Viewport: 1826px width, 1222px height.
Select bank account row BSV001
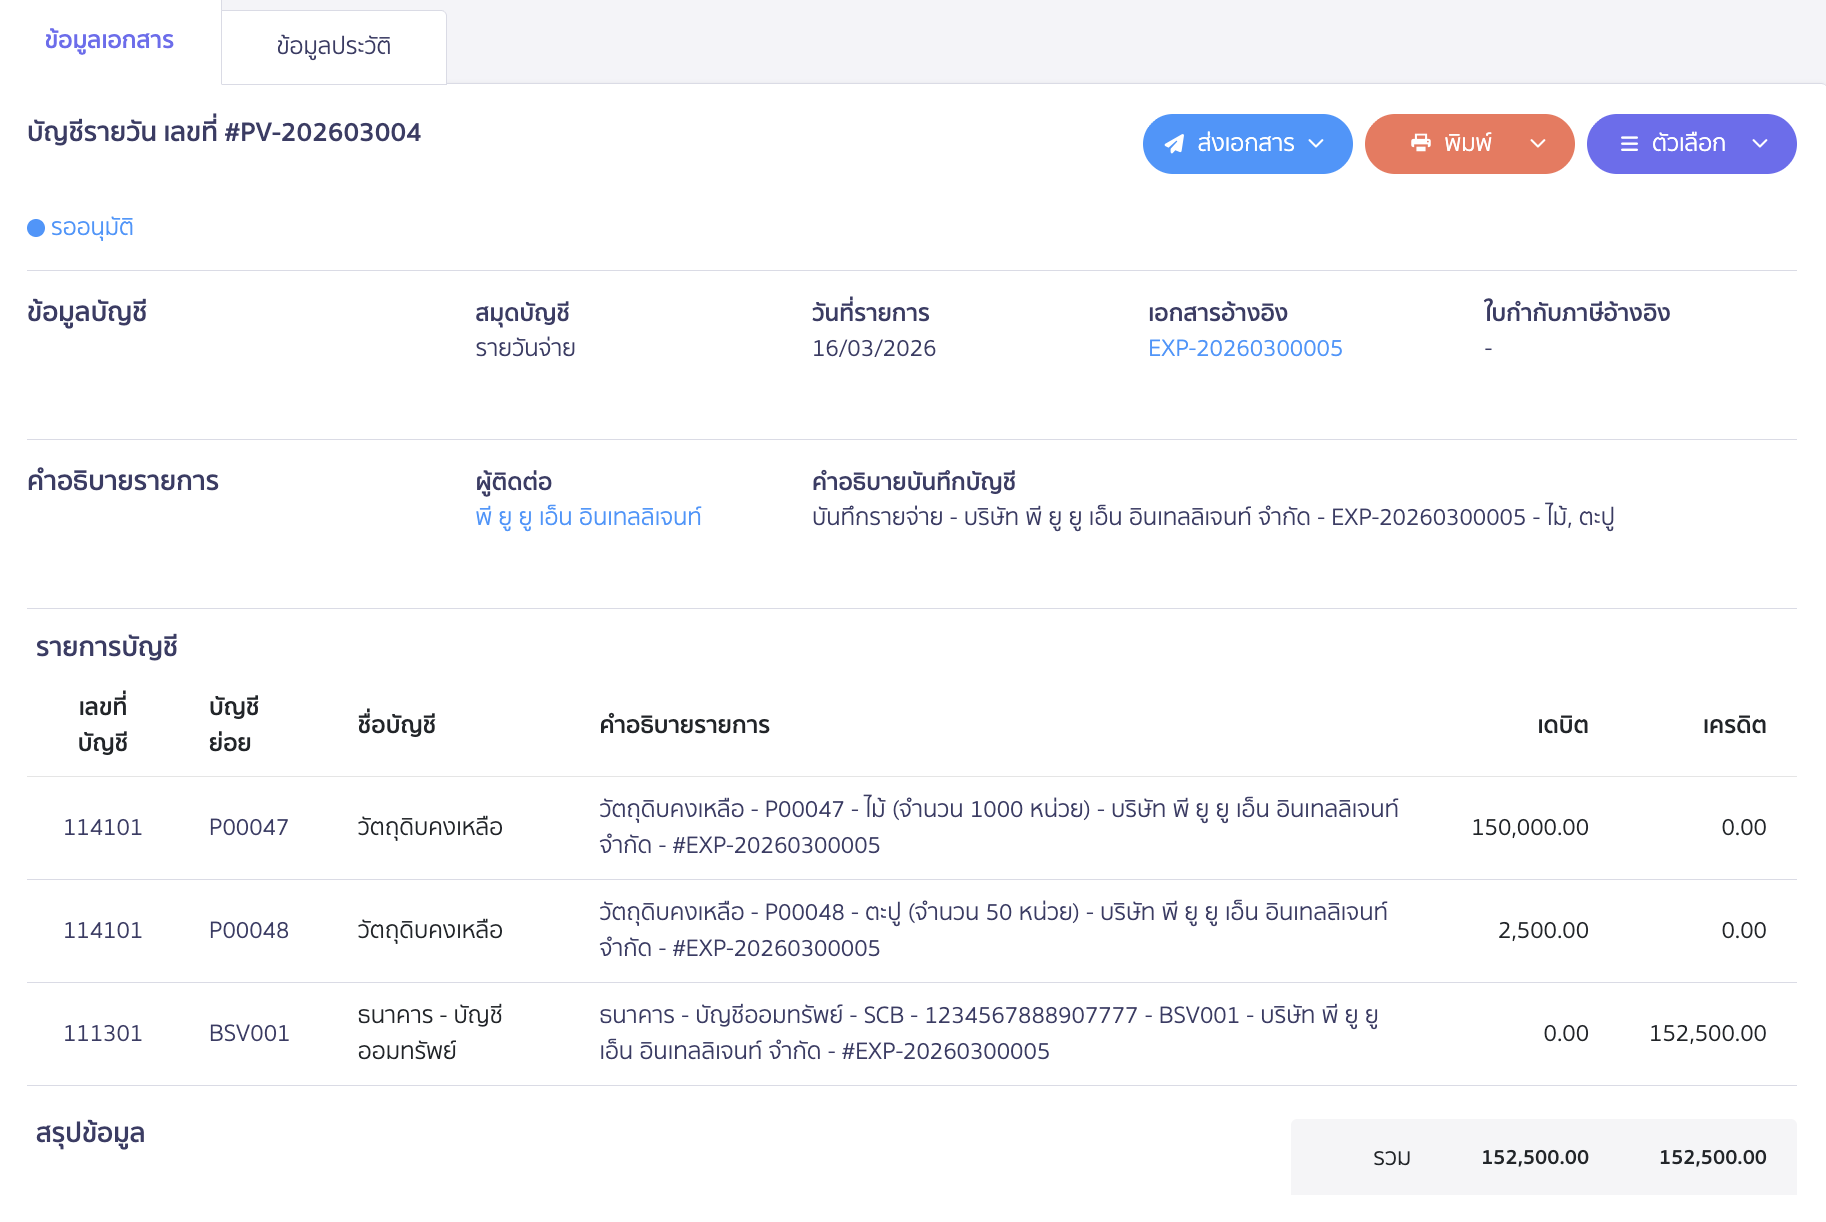coord(249,1033)
